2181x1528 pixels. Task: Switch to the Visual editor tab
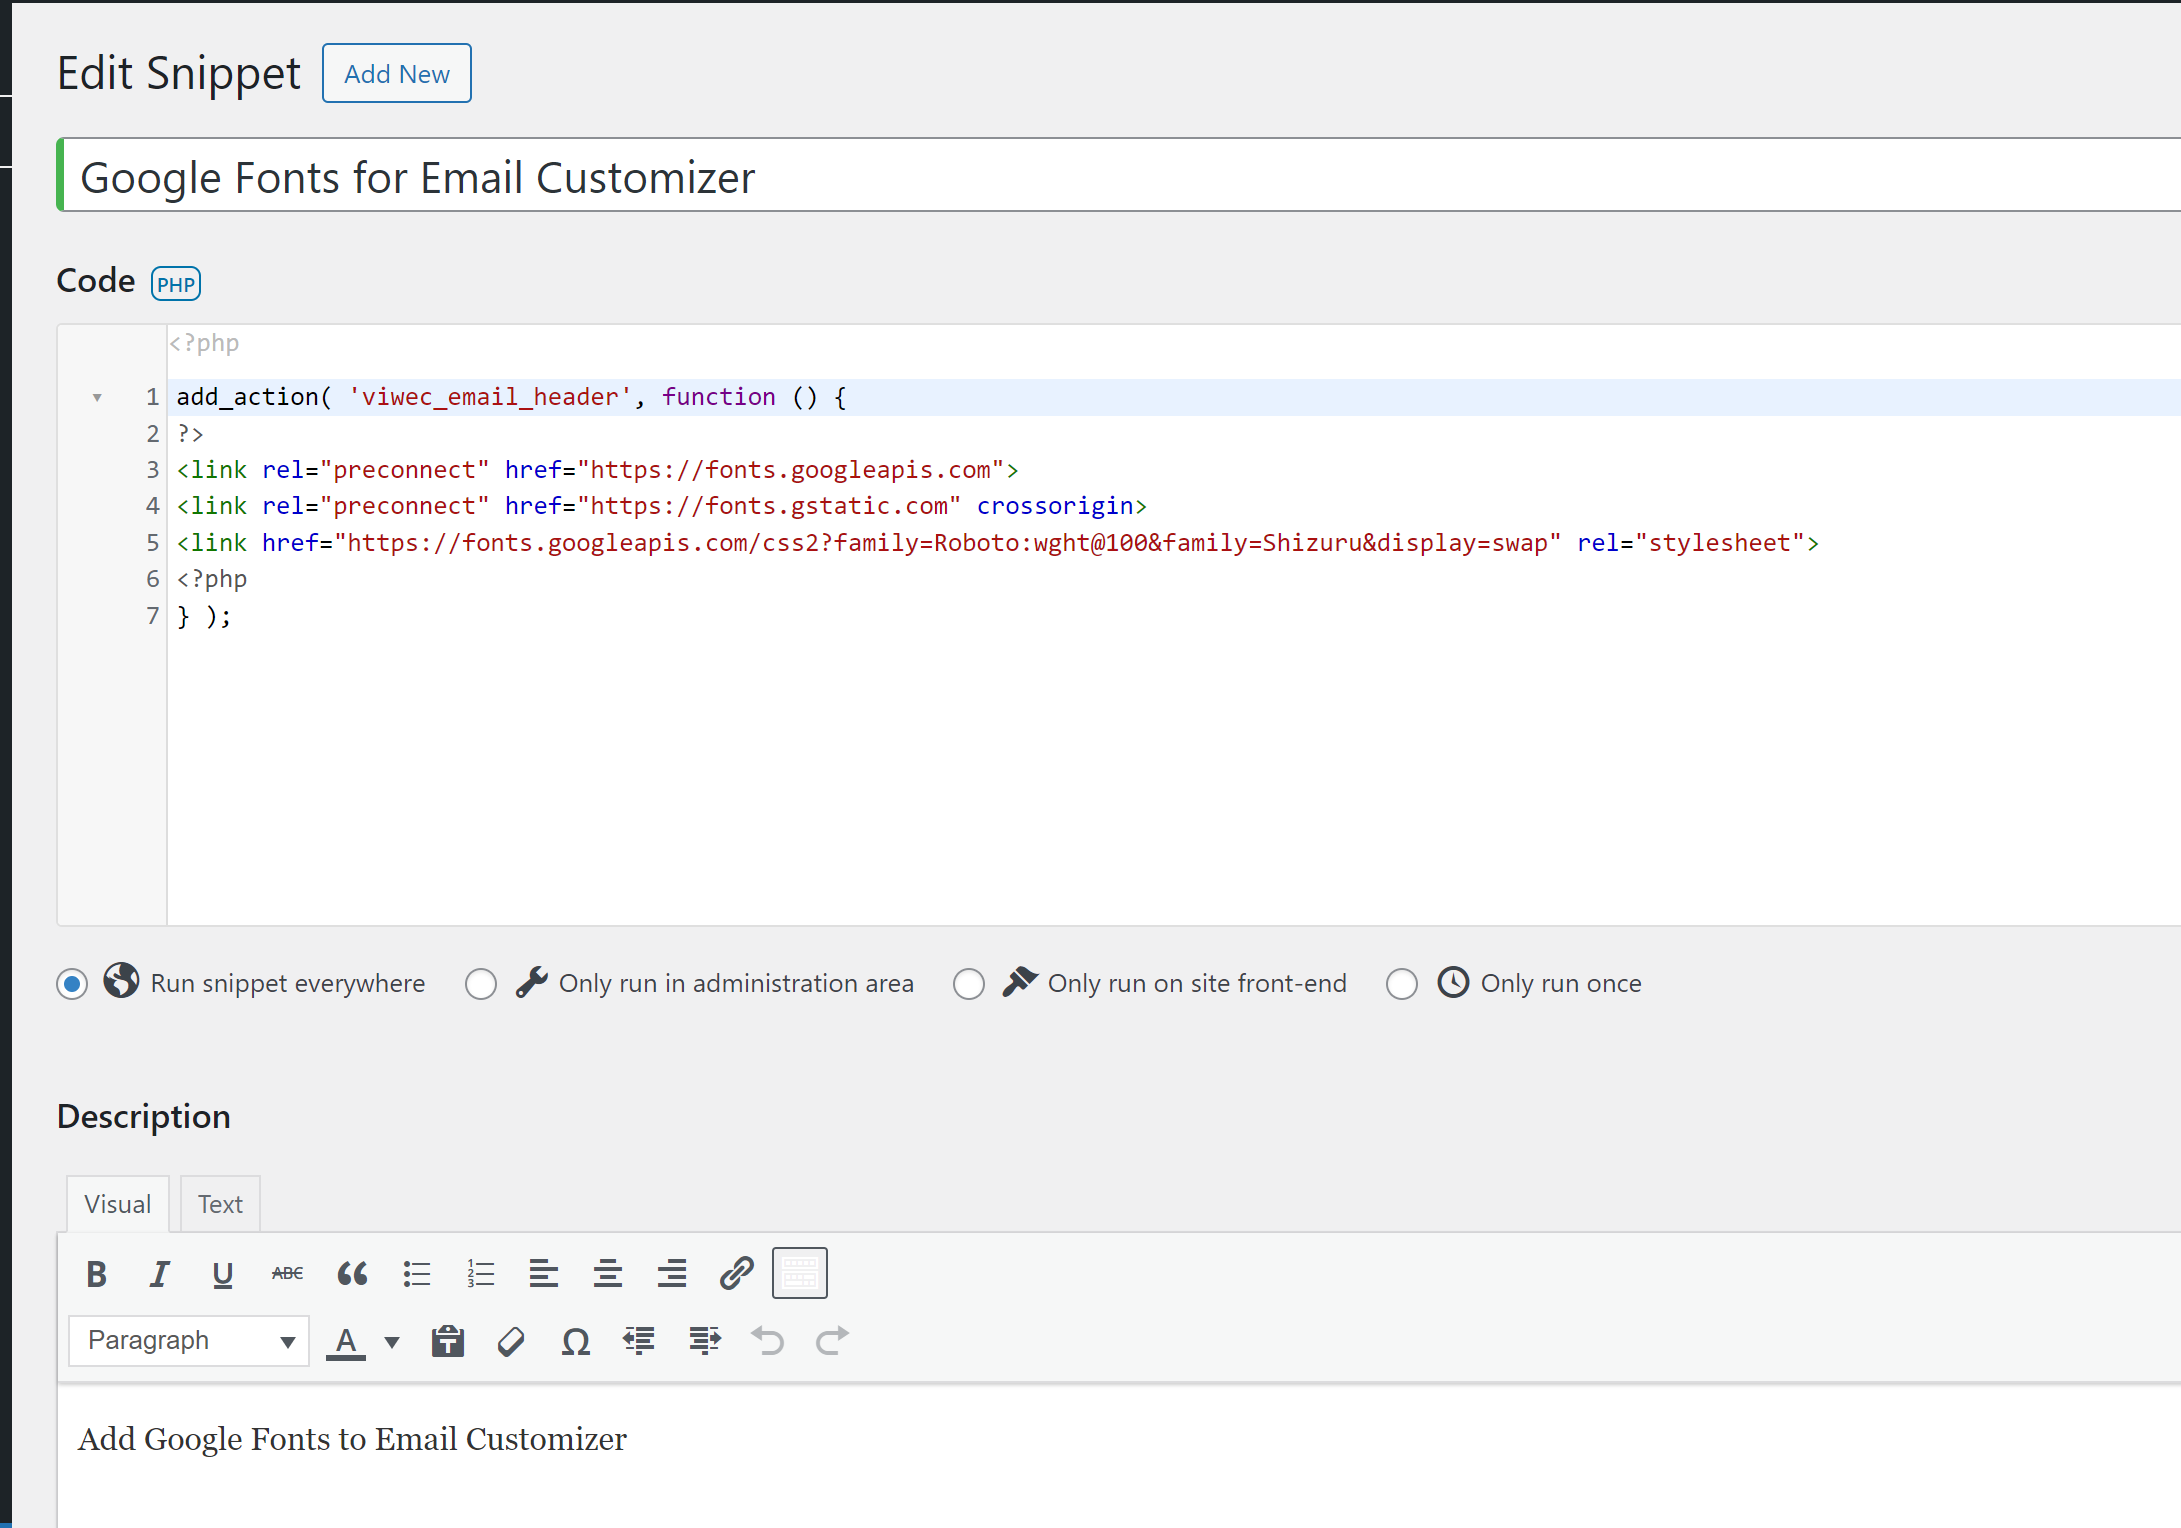click(117, 1204)
